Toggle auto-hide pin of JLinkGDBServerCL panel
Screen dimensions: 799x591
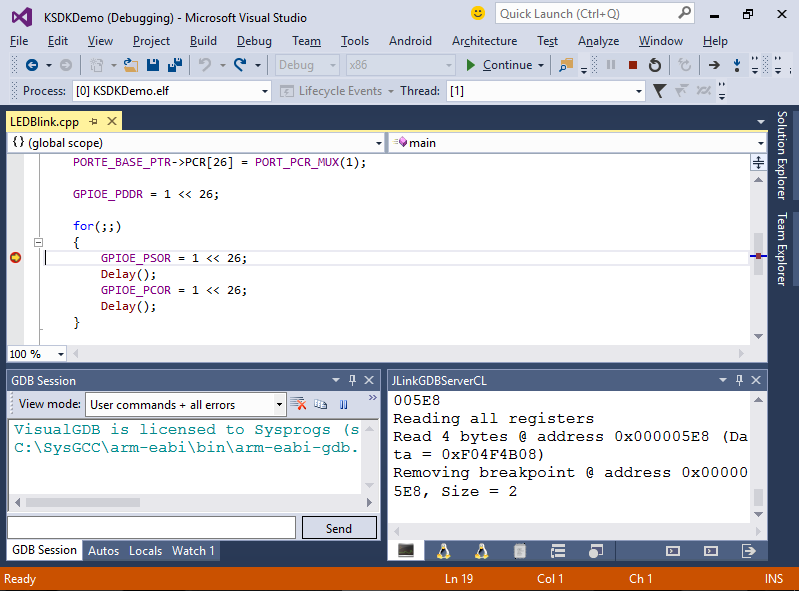[739, 380]
